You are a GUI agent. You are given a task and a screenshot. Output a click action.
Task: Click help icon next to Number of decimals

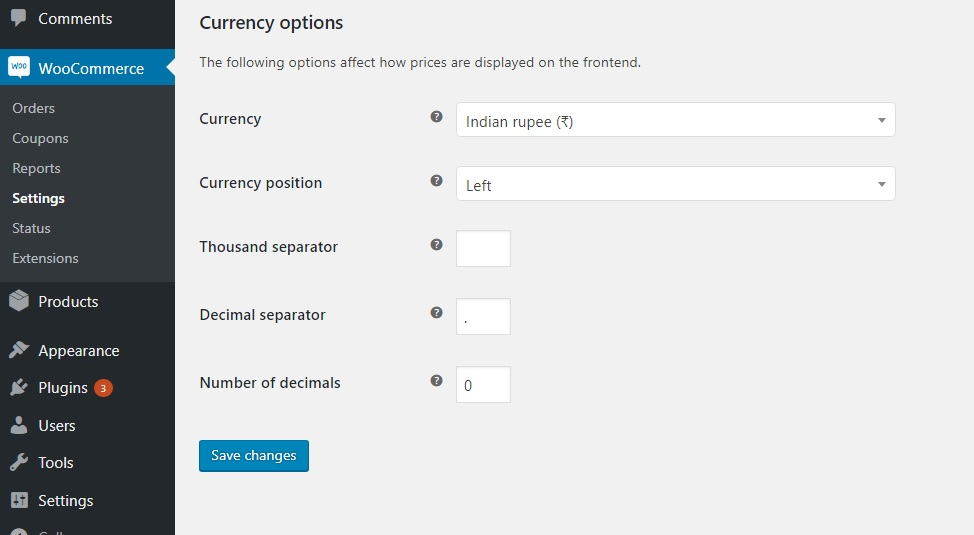click(x=436, y=381)
